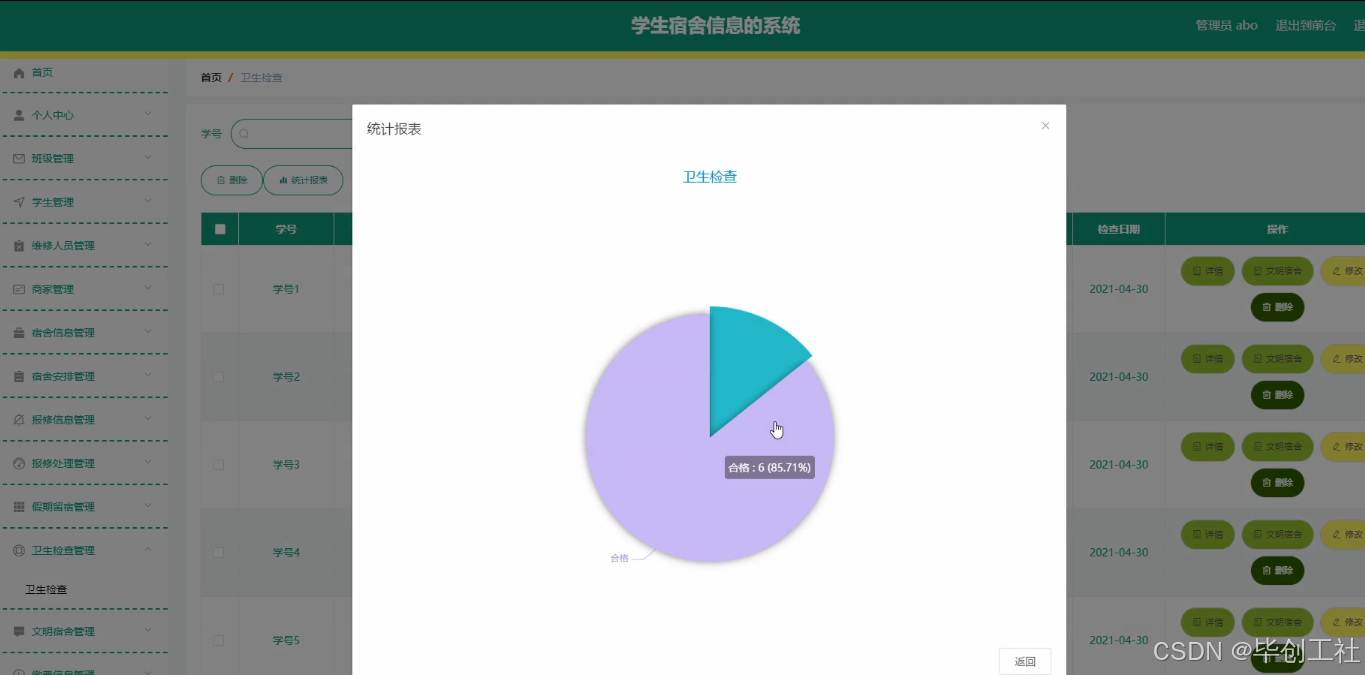Expand the 文明宿舍管理 section

point(147,631)
